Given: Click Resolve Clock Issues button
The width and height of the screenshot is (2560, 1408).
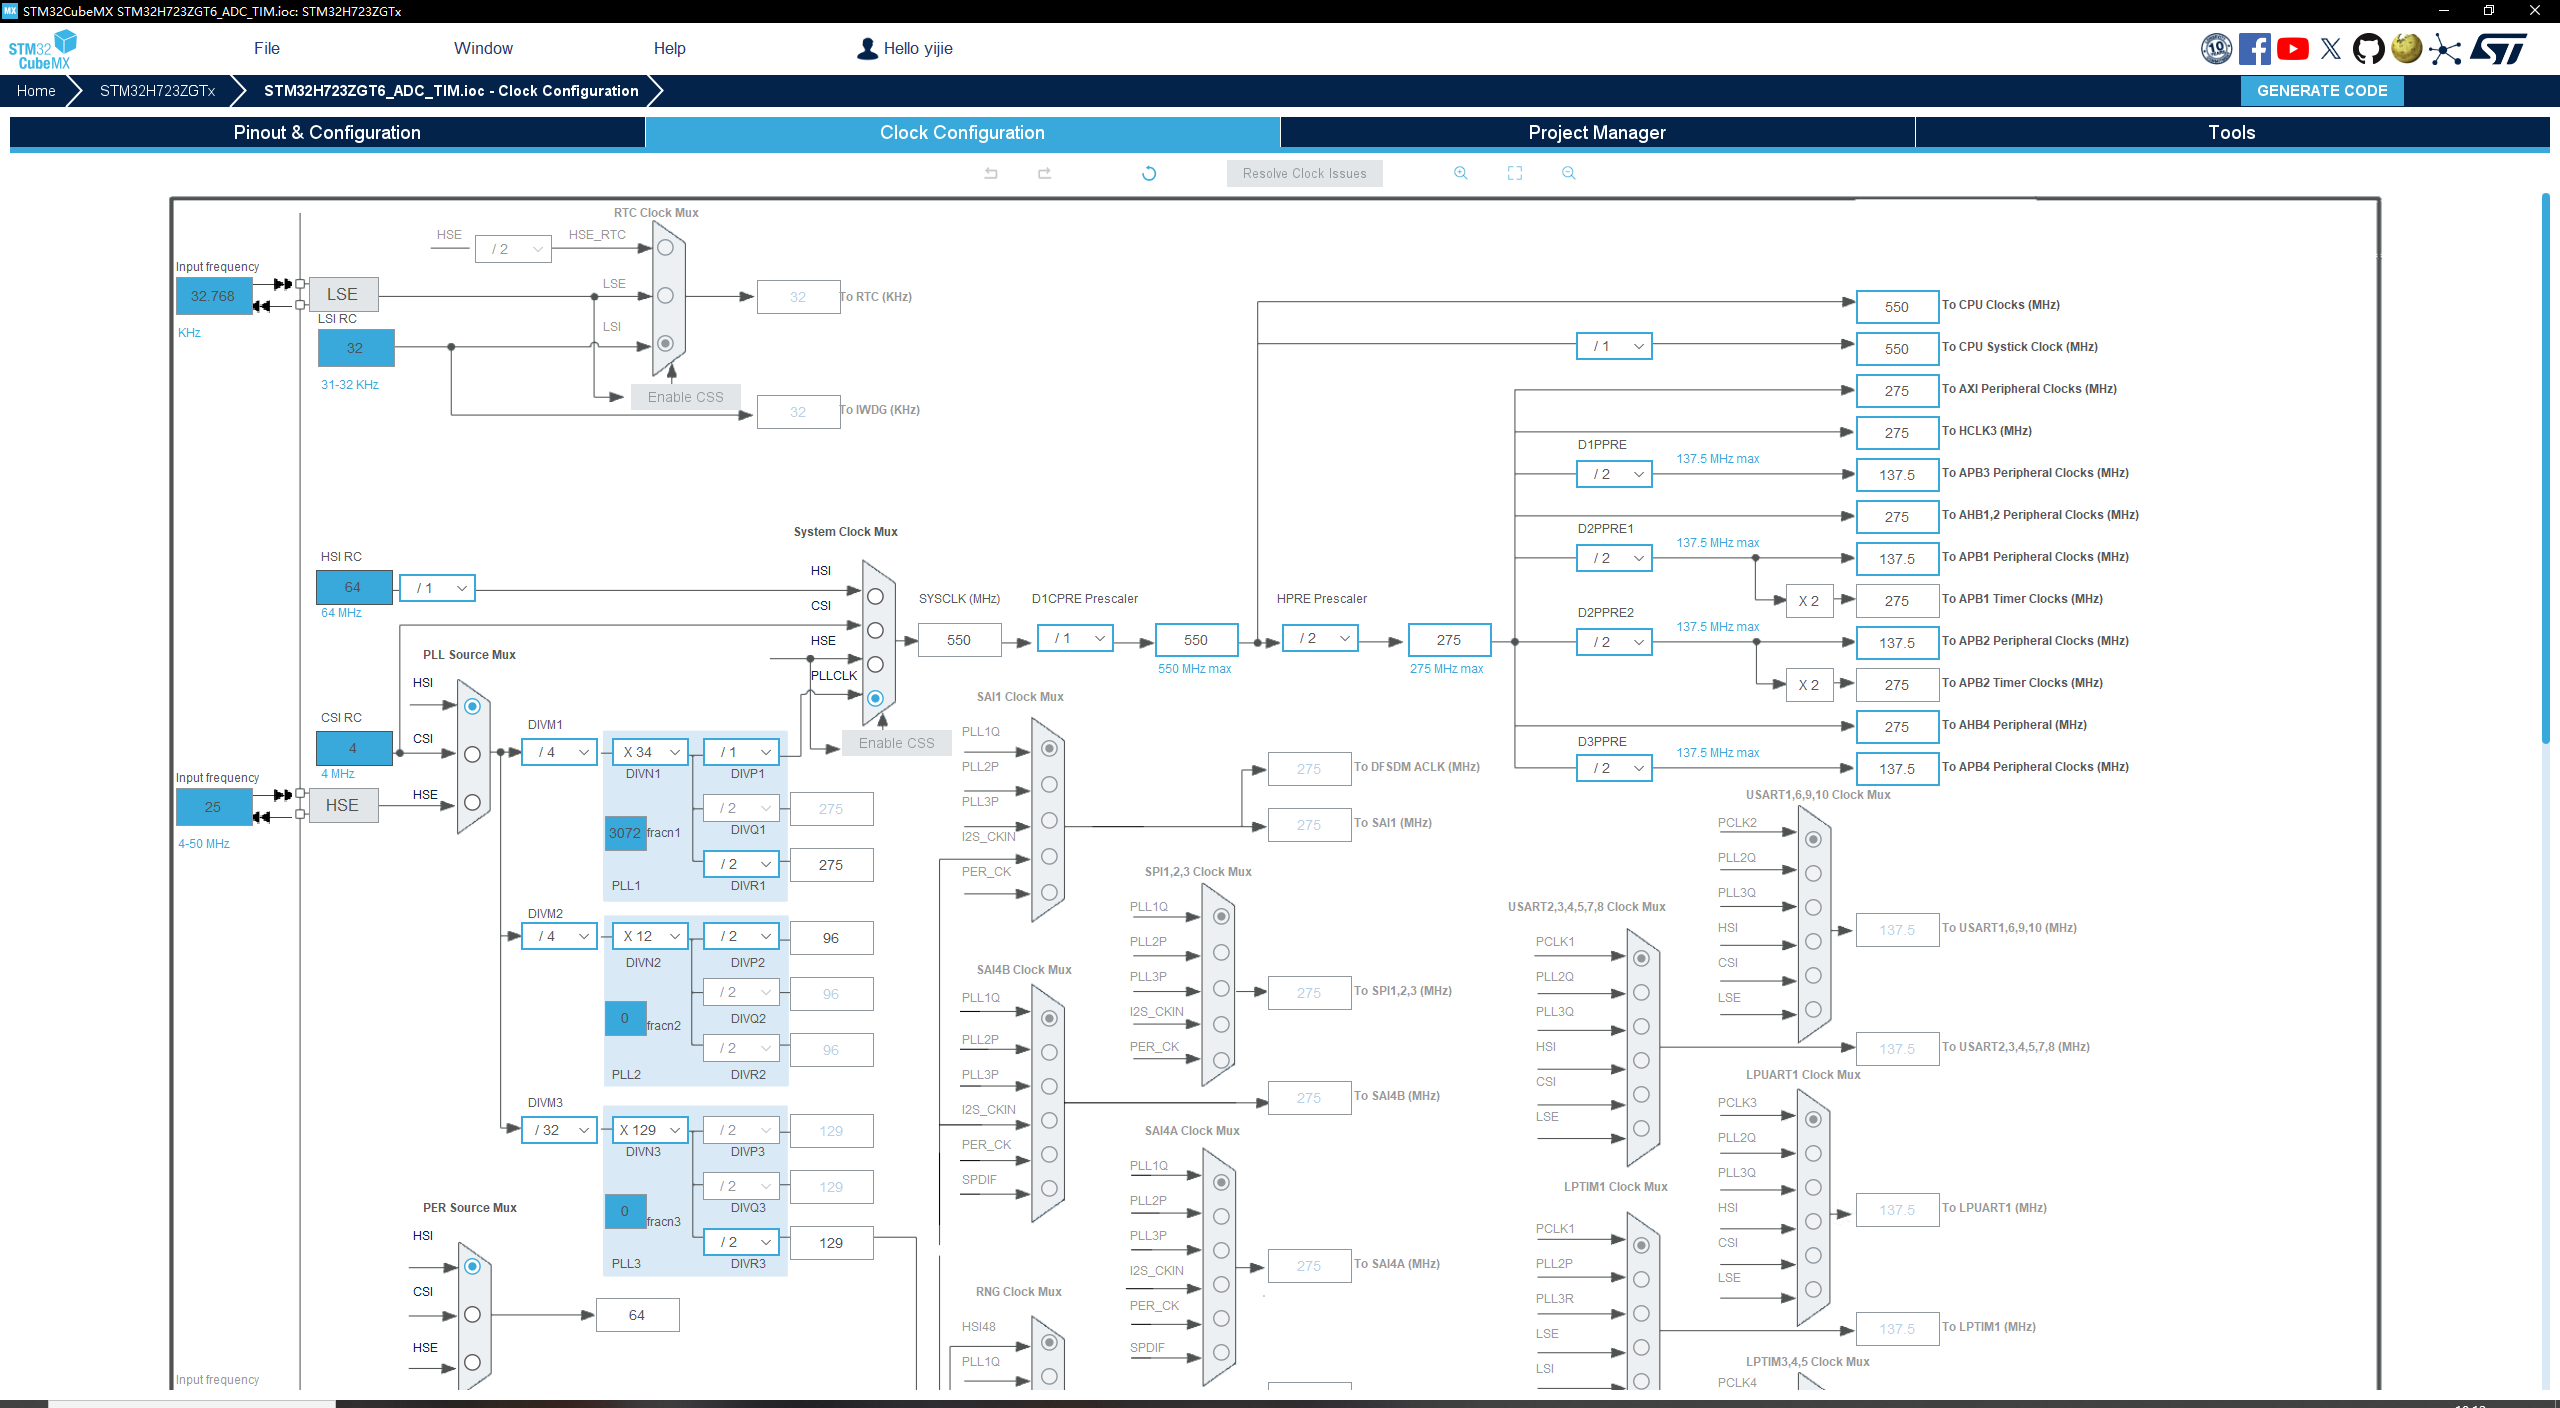Looking at the screenshot, I should pos(1304,173).
